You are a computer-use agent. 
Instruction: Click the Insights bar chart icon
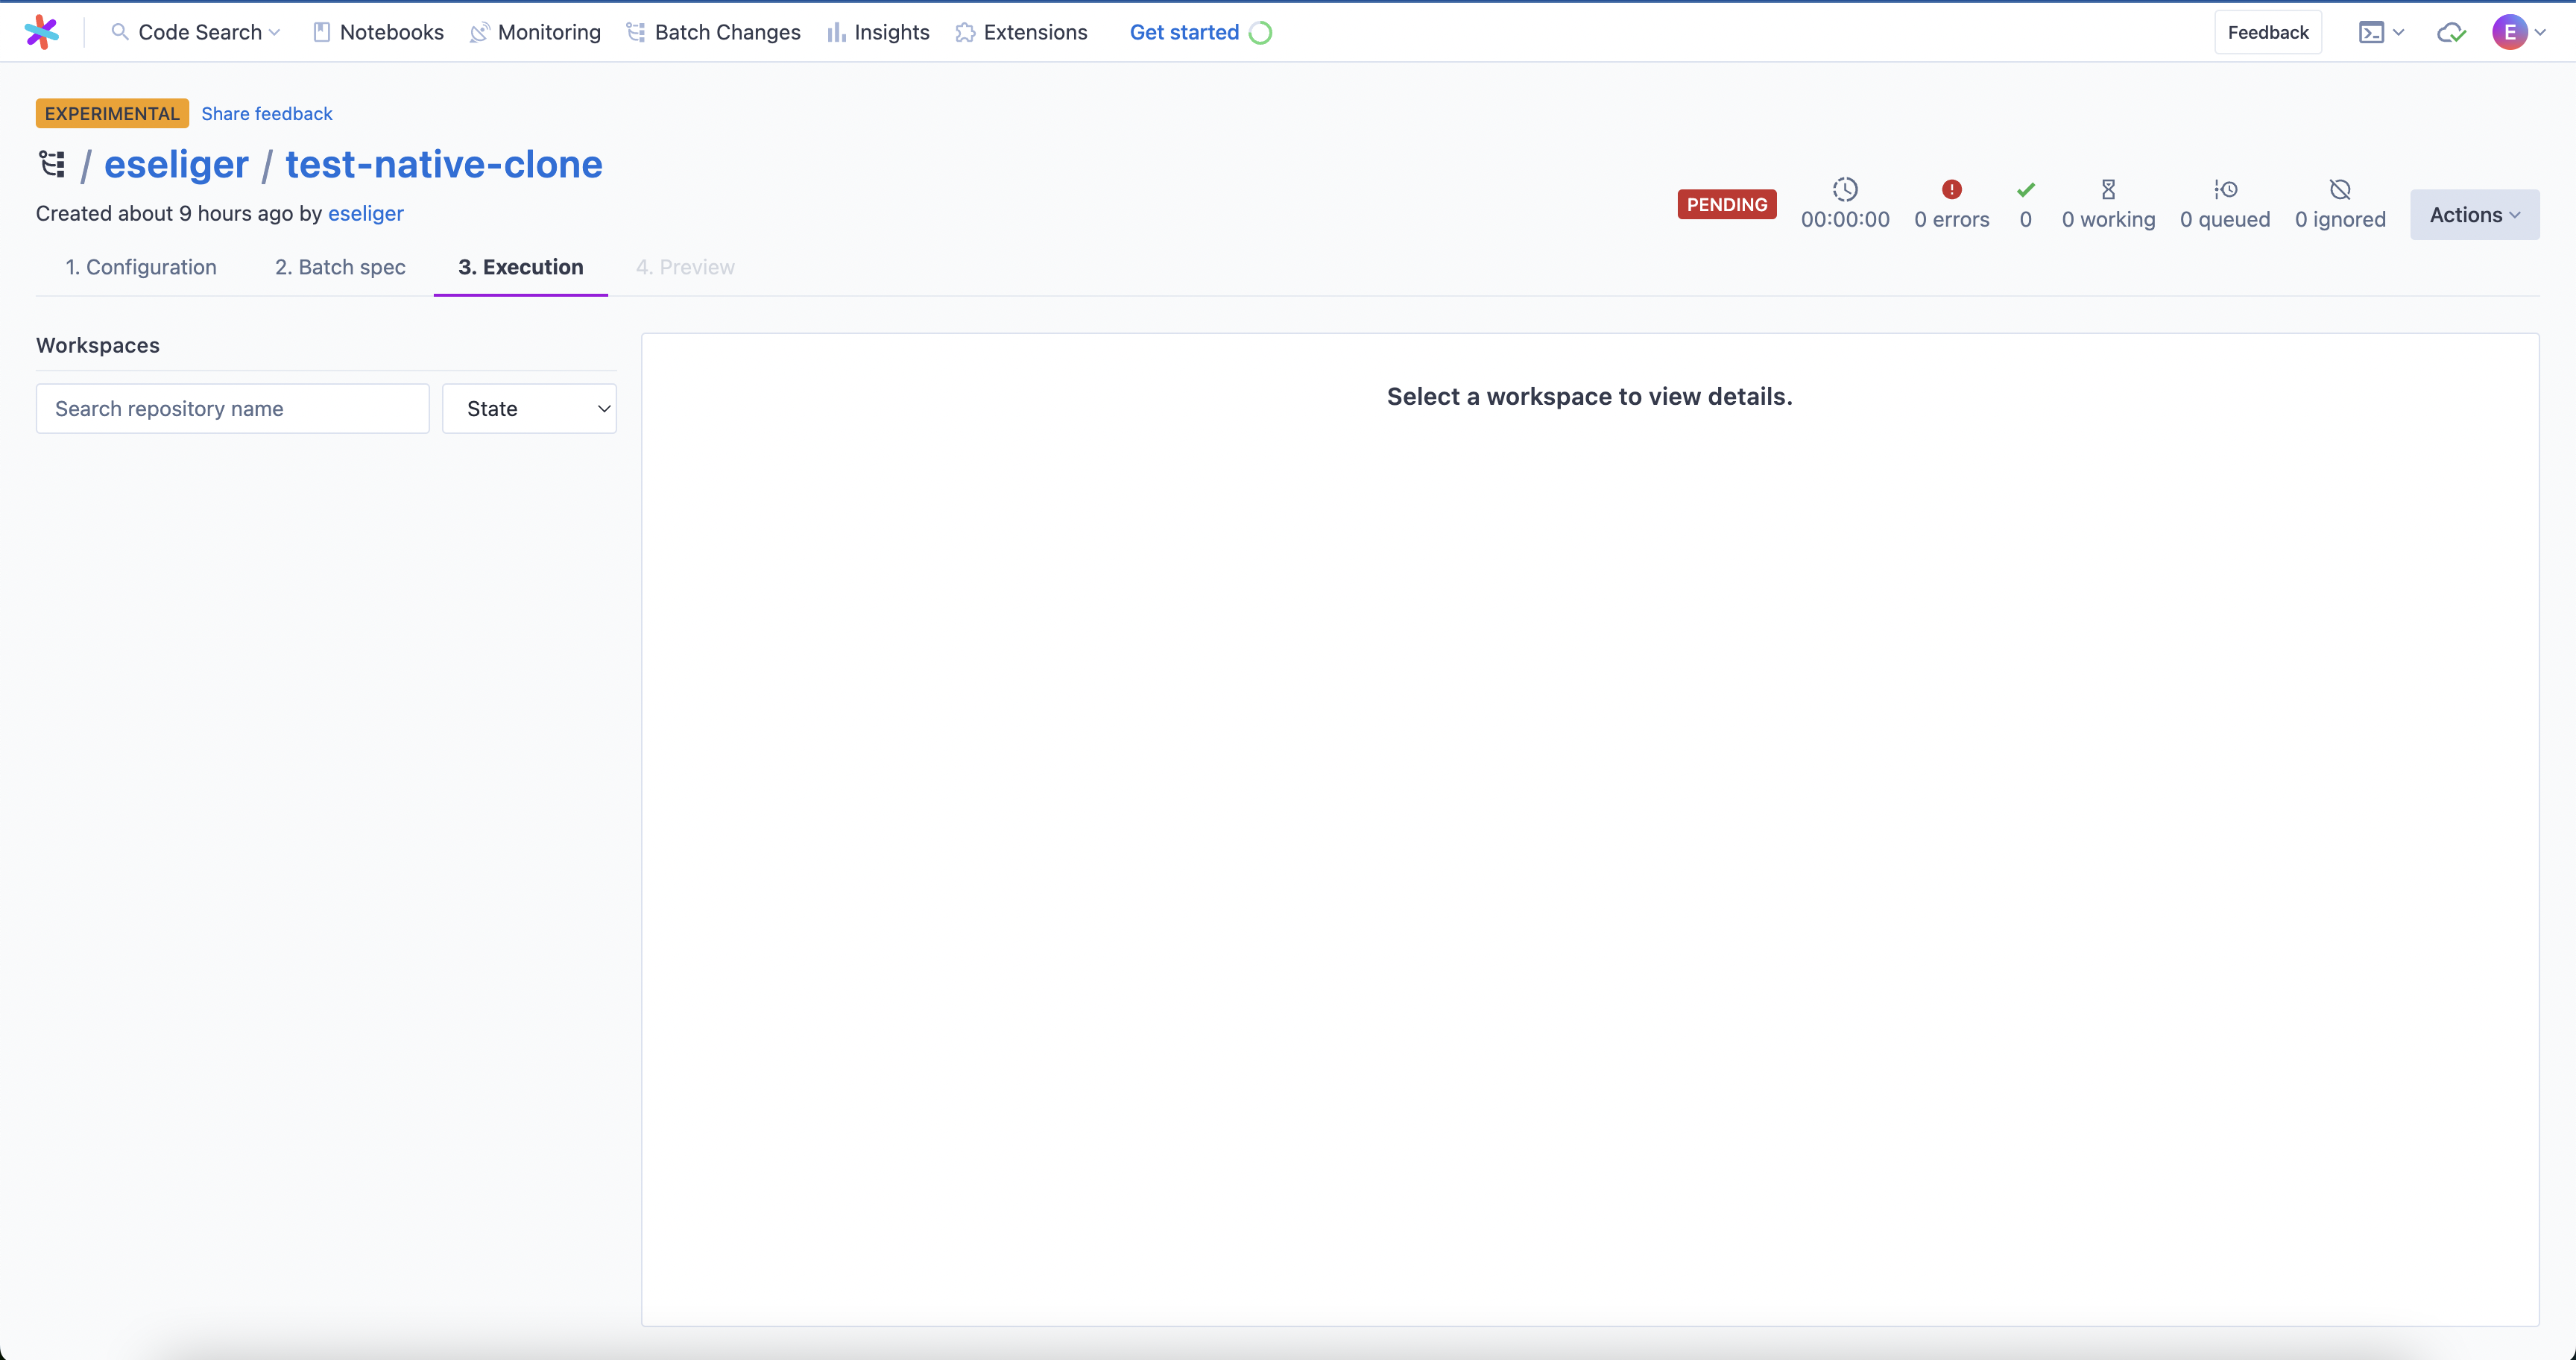[x=836, y=32]
